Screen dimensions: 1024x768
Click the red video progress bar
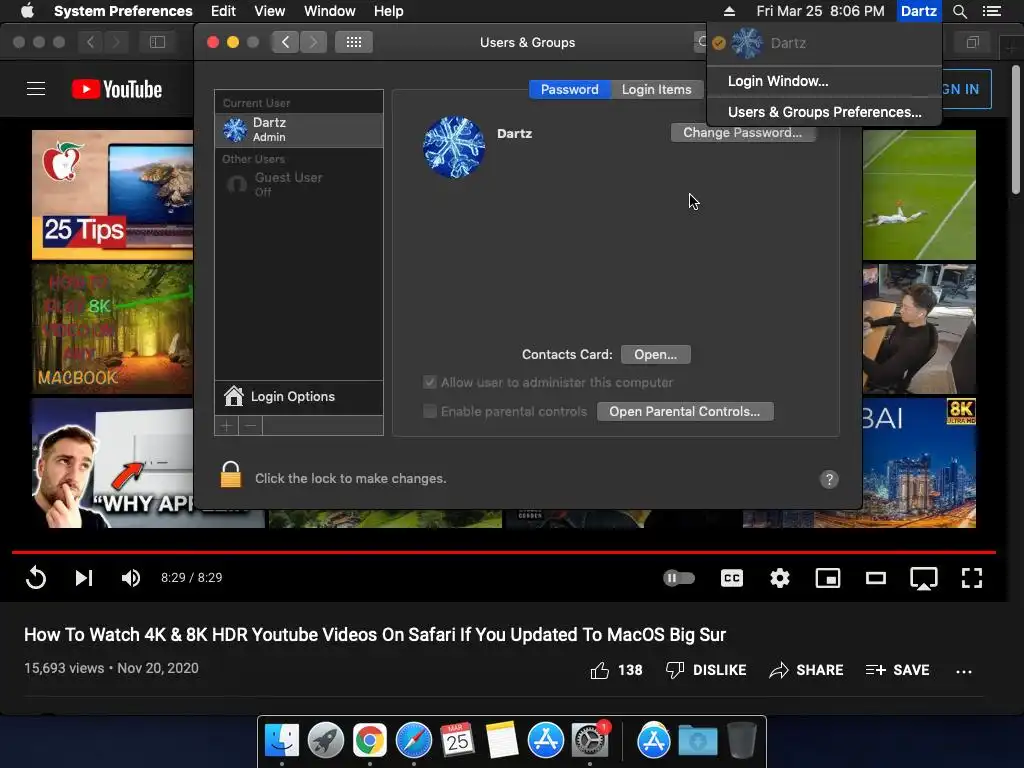[x=504, y=552]
